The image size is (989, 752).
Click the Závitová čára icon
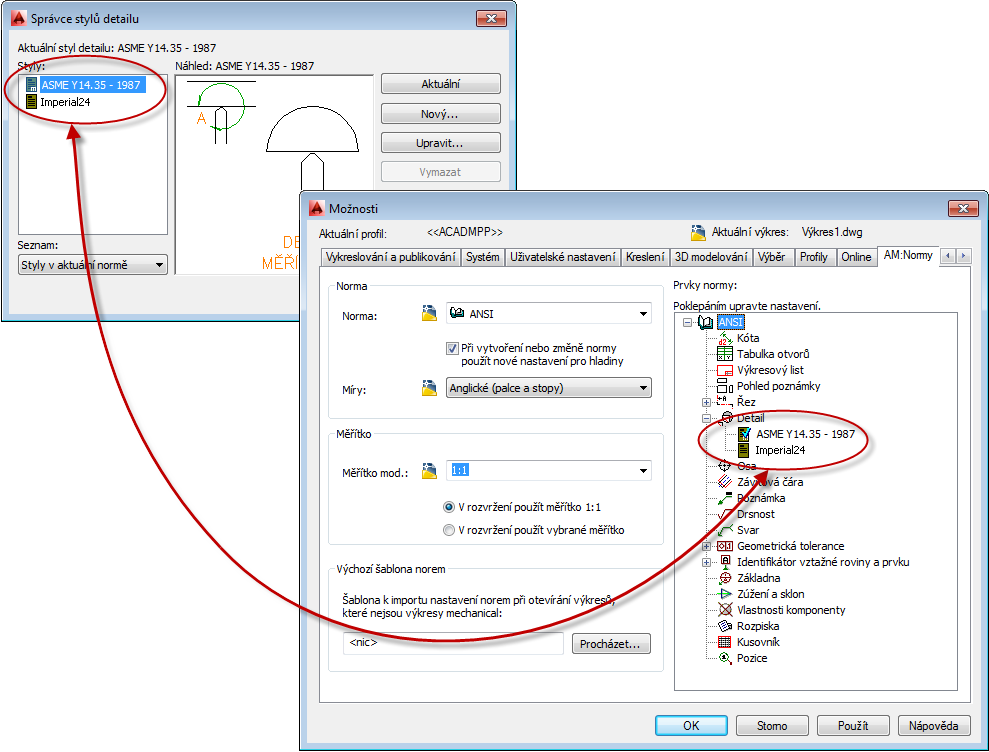coord(725,482)
